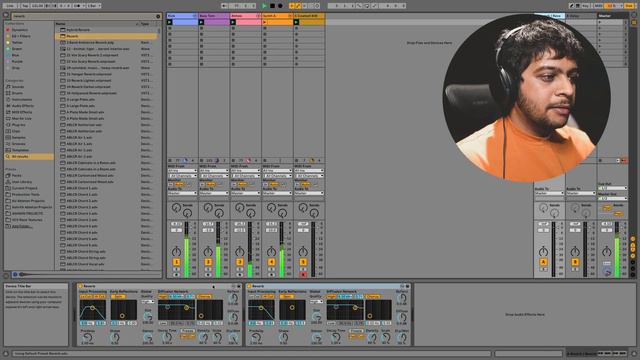
Task: Select the Master track header
Action: point(612,16)
